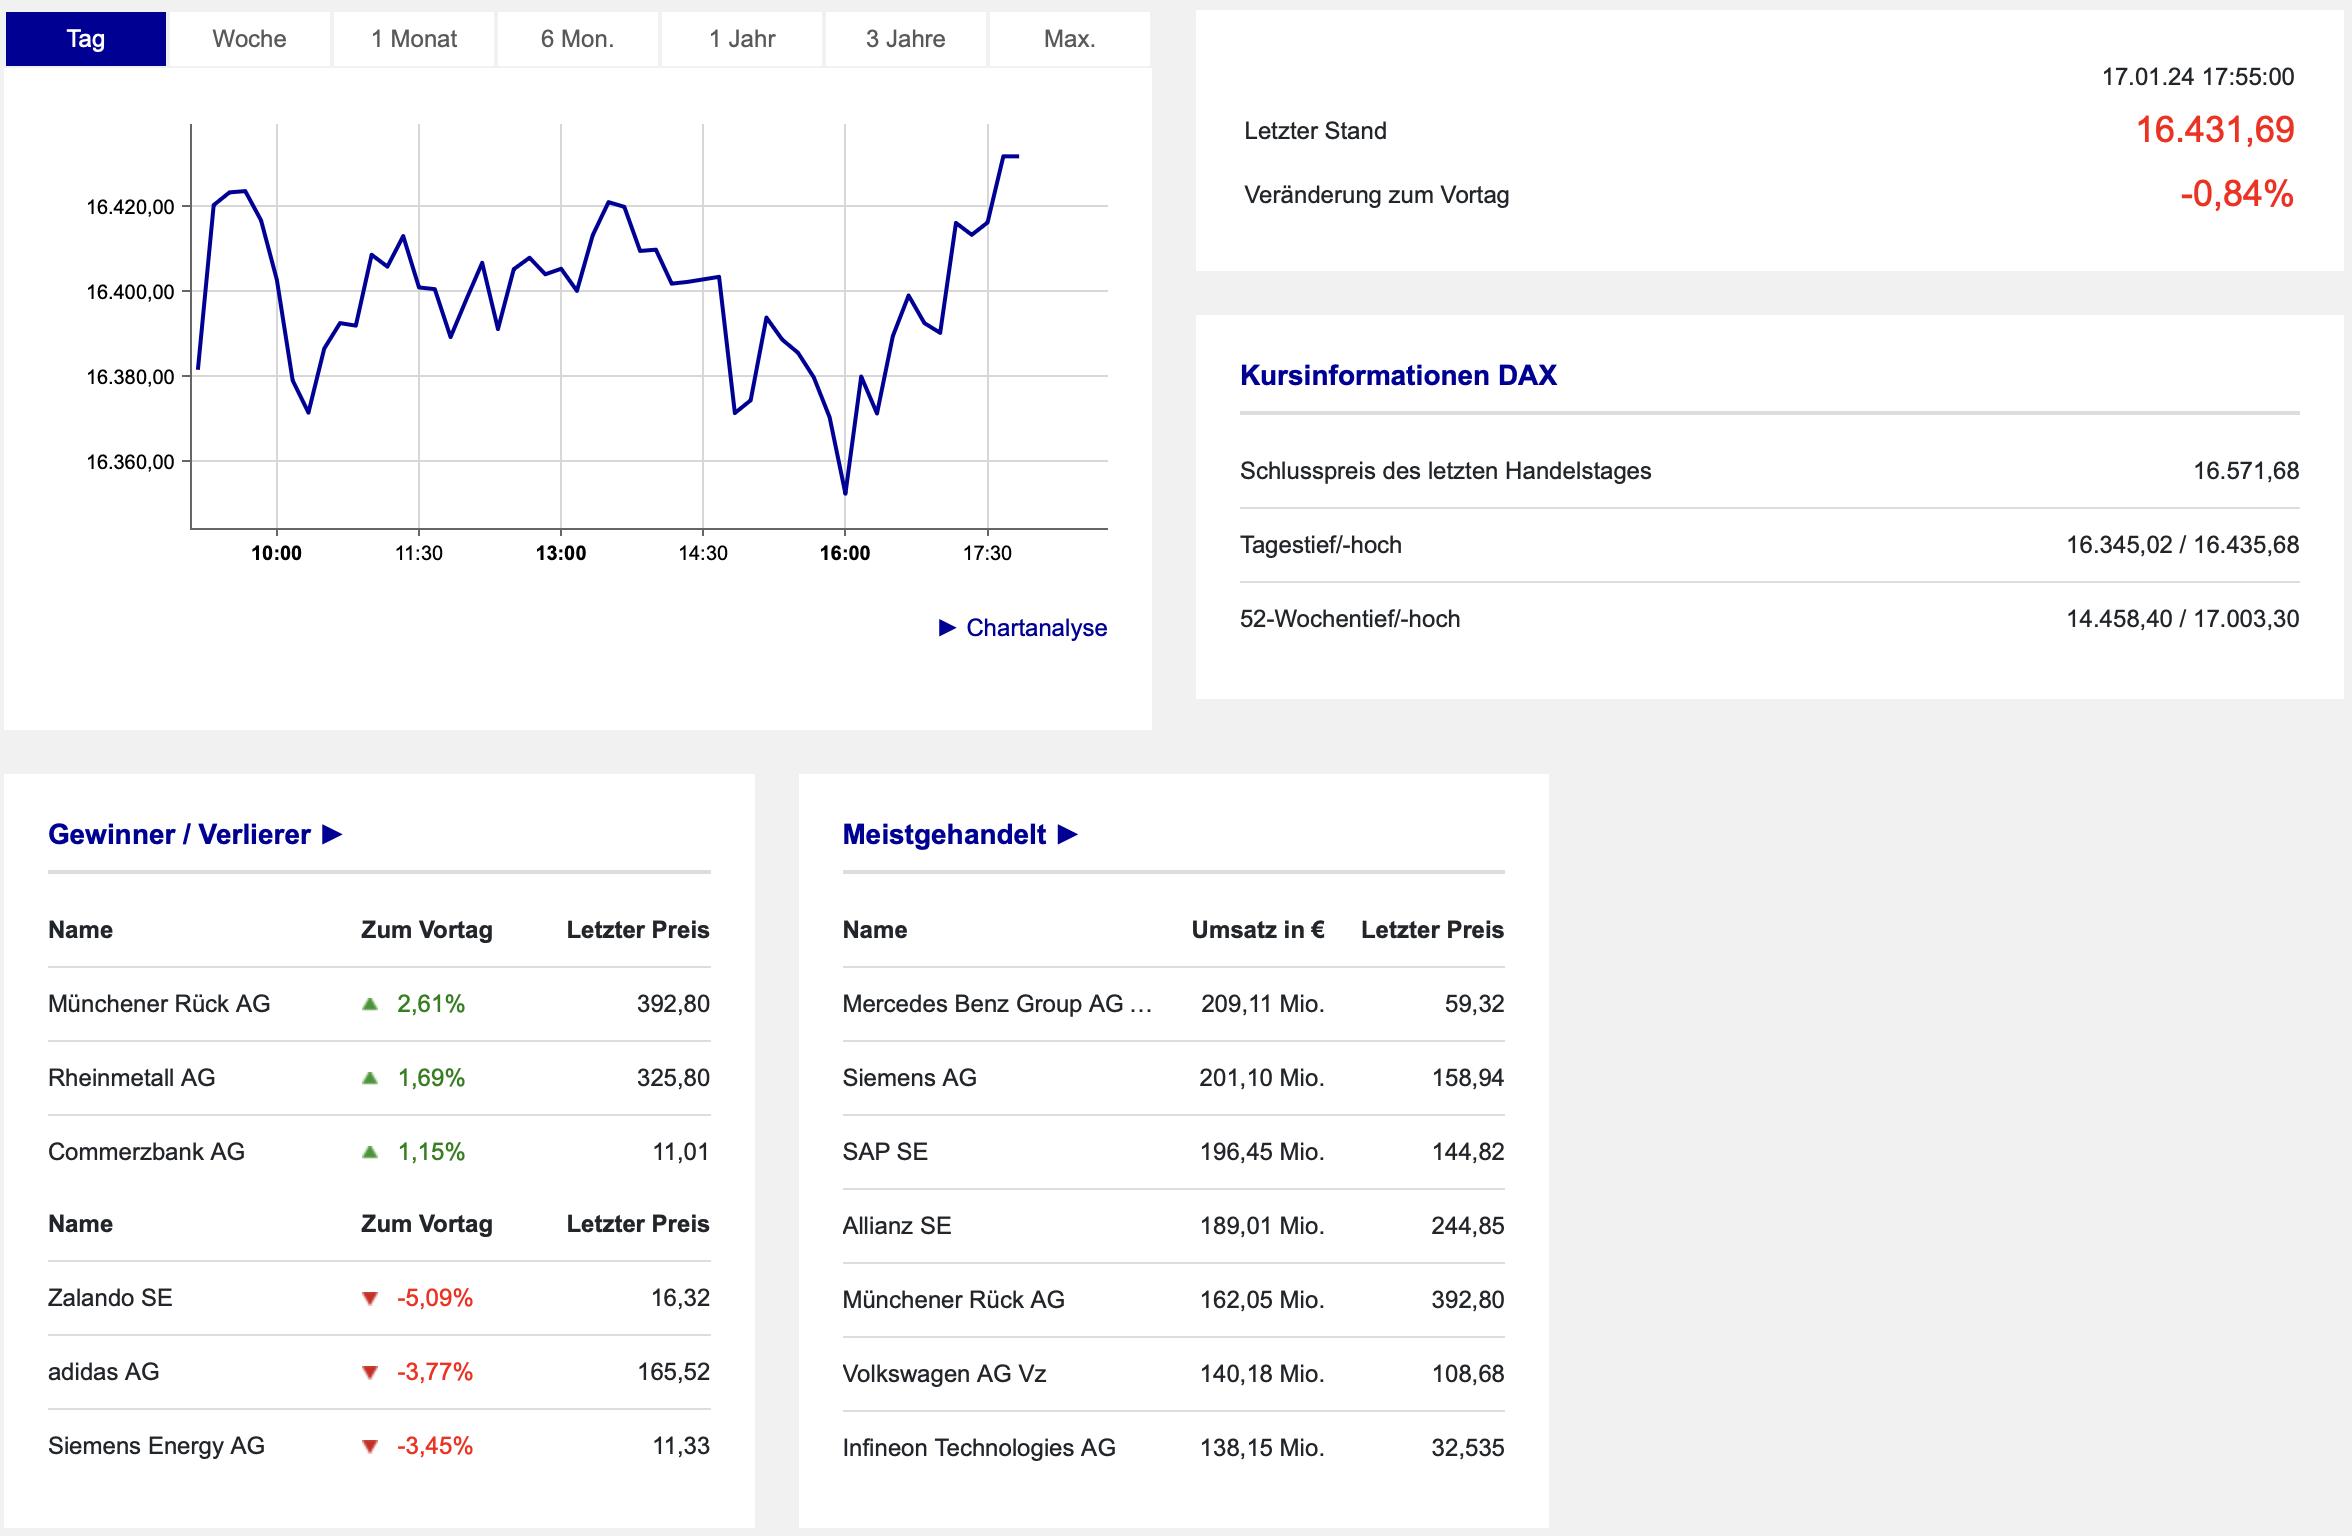The height and width of the screenshot is (1536, 2352).
Task: Switch chart to Woche tab
Action: (249, 39)
